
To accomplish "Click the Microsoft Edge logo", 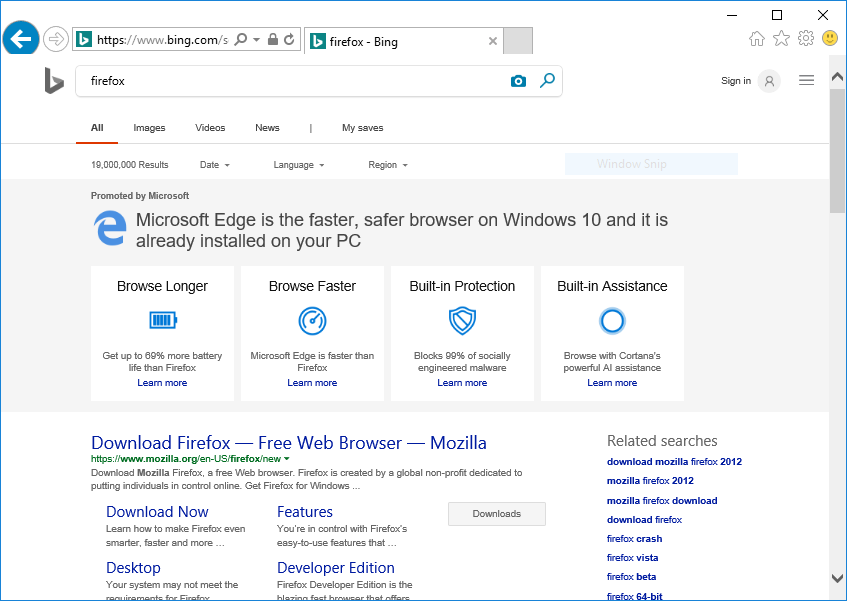I will coord(110,228).
